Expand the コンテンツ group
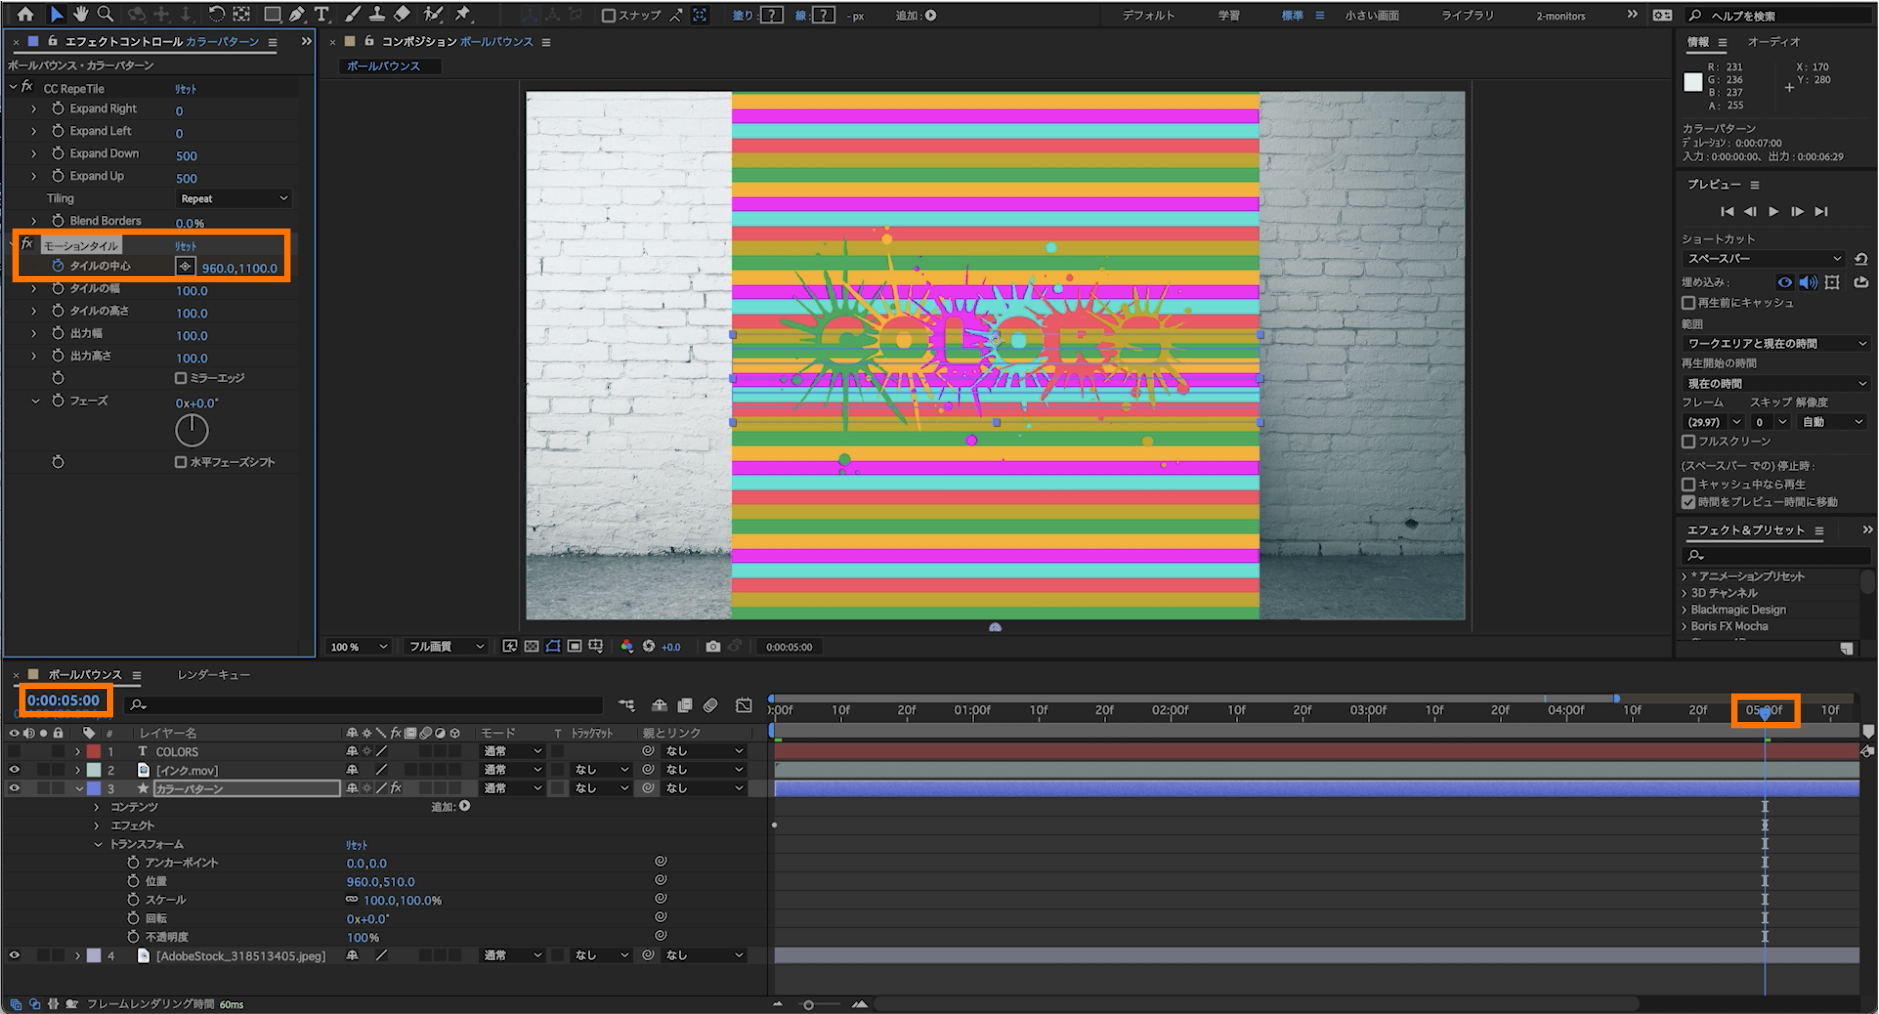 point(97,807)
